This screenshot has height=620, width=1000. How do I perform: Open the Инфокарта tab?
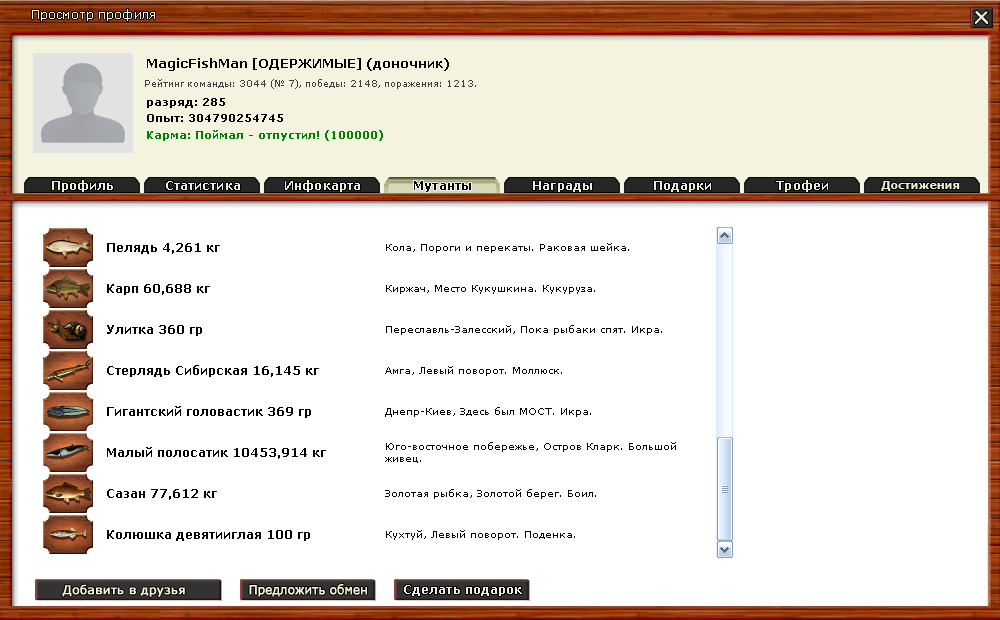tap(322, 185)
